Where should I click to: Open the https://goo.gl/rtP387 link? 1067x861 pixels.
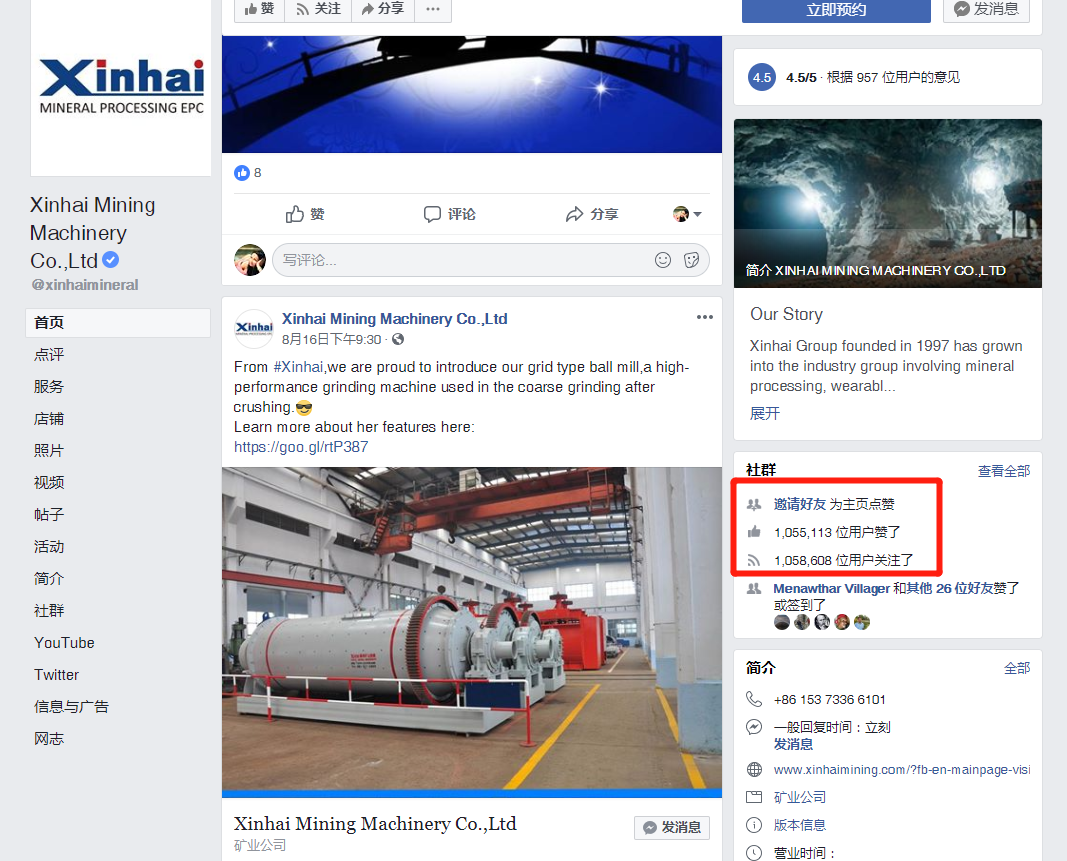[x=301, y=447]
